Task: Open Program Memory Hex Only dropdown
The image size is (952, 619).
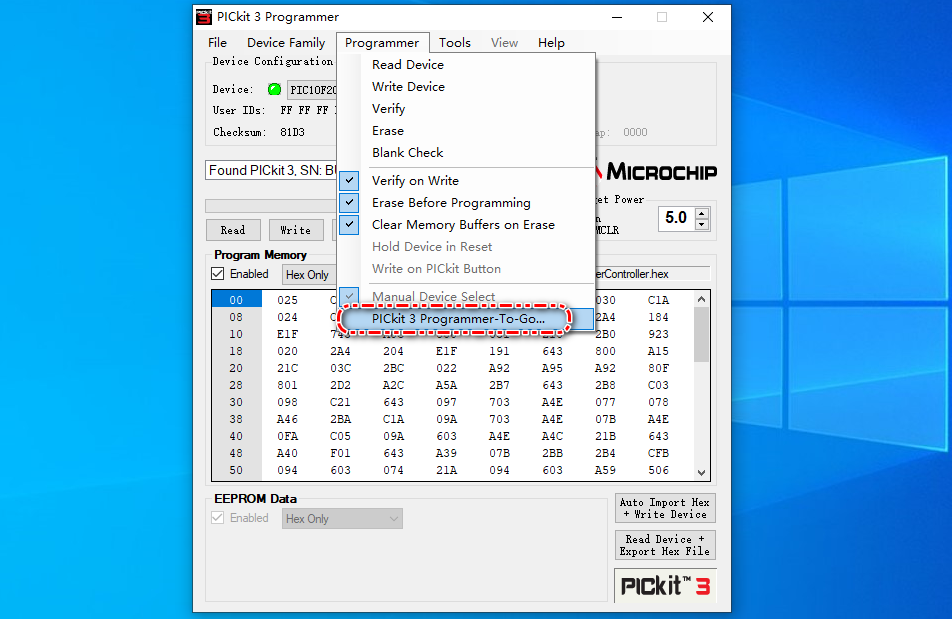Action: [x=309, y=275]
